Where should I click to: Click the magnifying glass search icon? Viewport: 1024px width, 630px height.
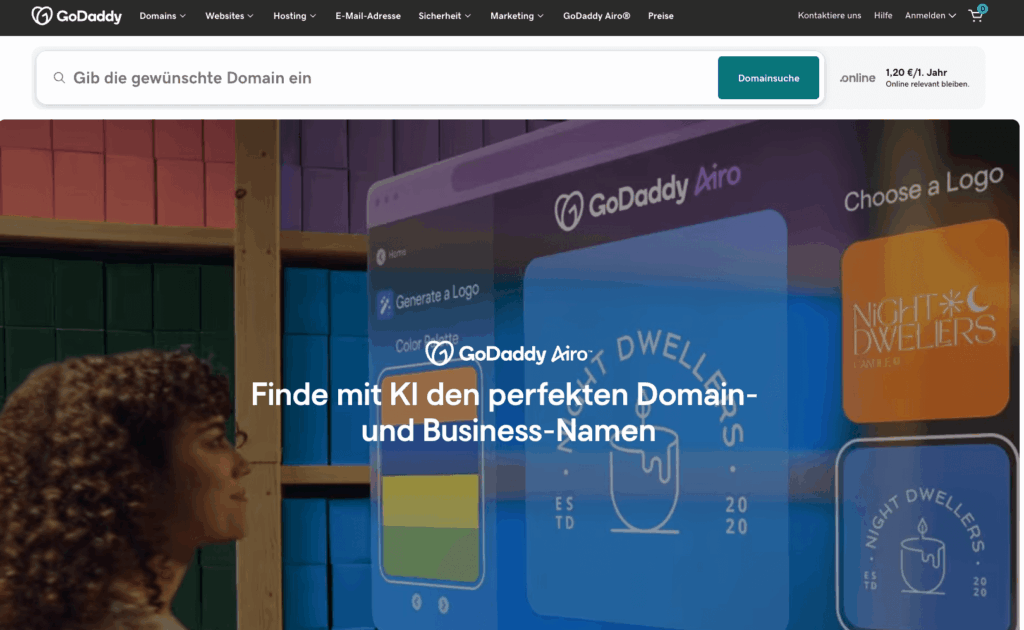point(60,78)
